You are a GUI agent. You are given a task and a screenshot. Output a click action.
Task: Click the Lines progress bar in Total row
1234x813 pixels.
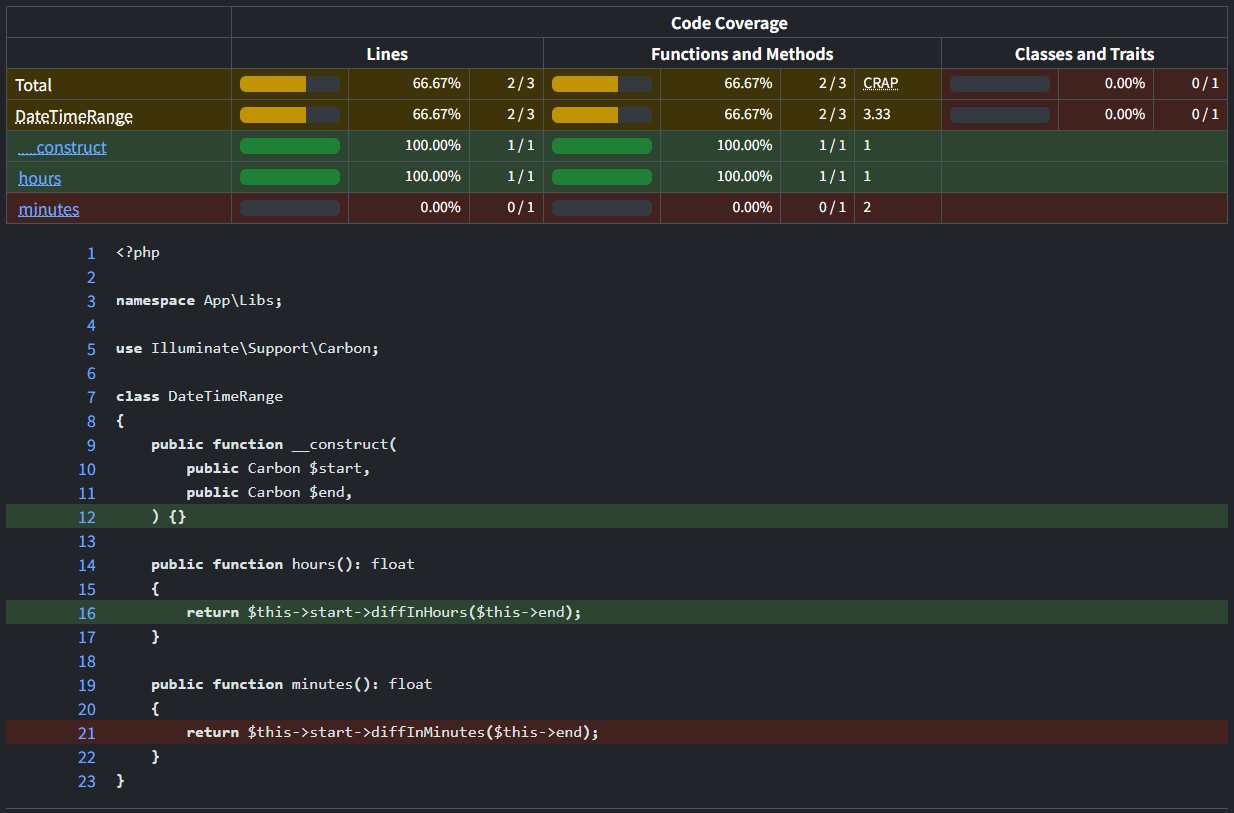click(290, 84)
